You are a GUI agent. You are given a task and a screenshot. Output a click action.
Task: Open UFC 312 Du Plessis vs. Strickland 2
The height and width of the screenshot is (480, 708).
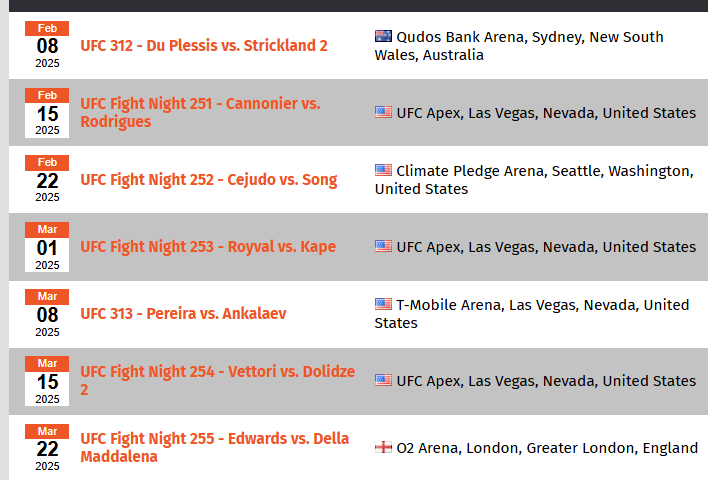[x=204, y=46]
